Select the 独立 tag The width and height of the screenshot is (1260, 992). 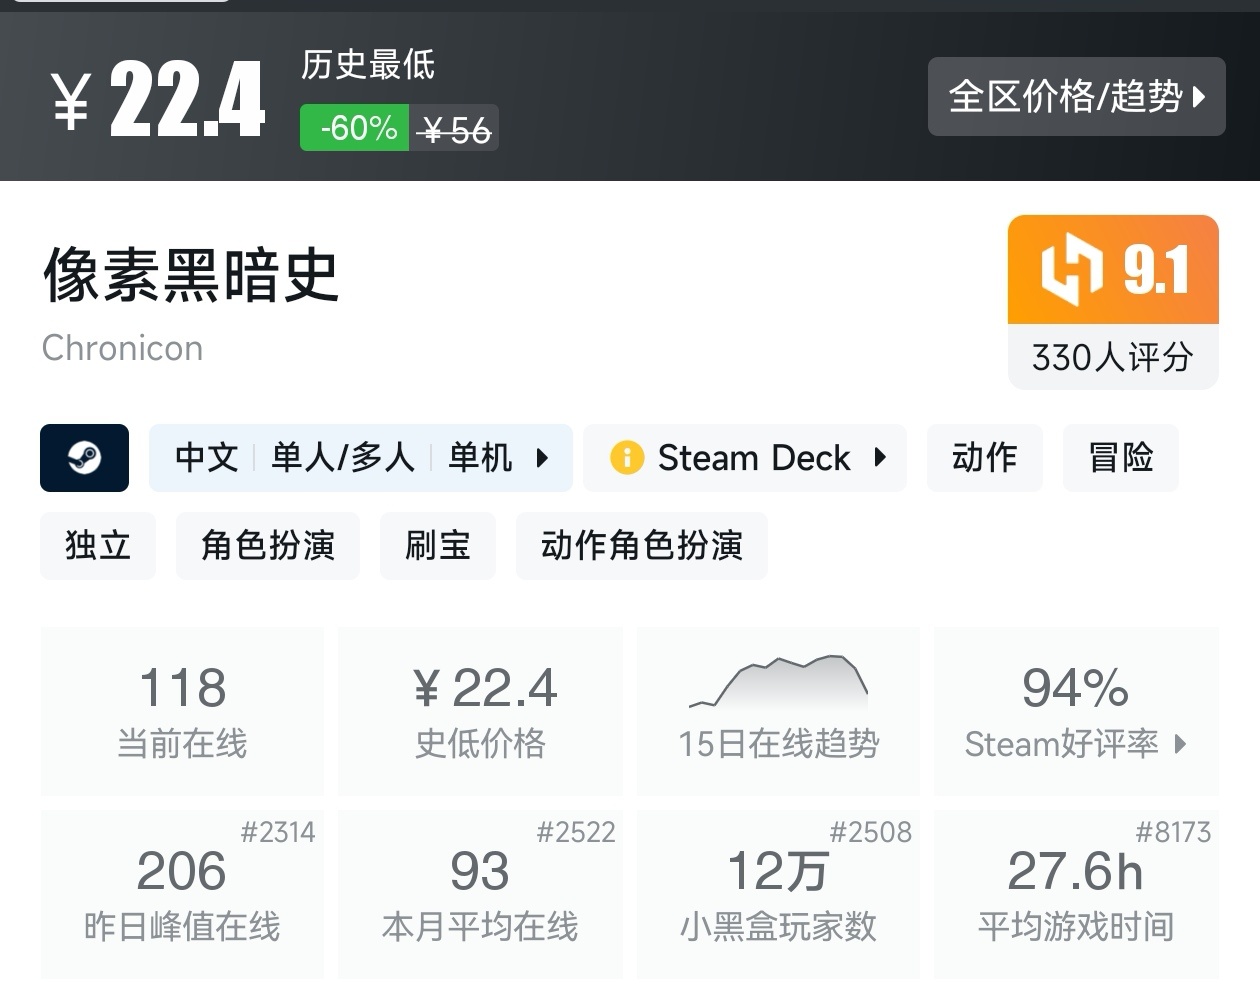tap(98, 546)
